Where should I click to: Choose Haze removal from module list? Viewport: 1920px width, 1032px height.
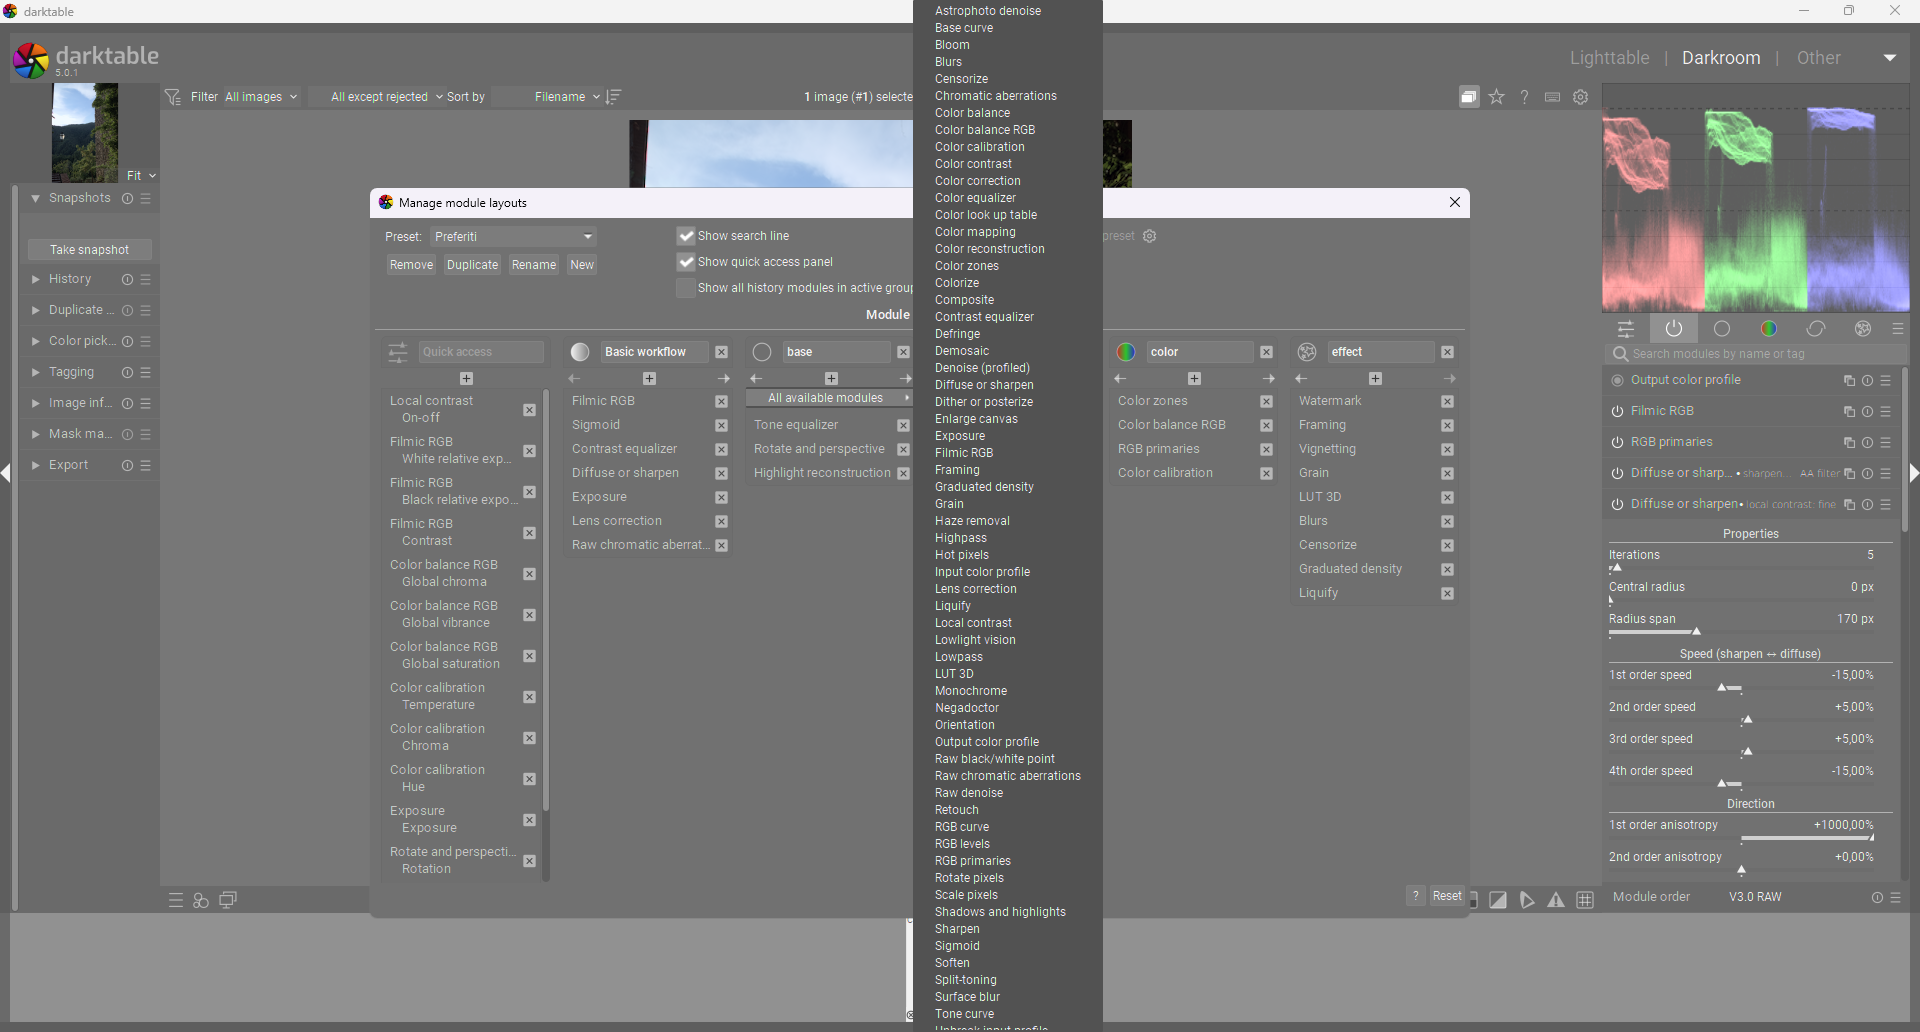[x=972, y=521]
